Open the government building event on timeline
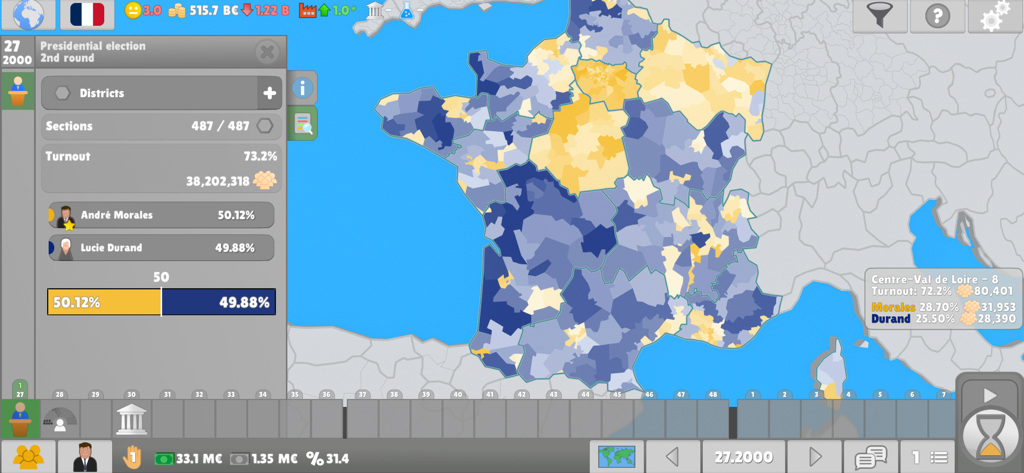Viewport: 1024px width, 473px height. click(132, 419)
